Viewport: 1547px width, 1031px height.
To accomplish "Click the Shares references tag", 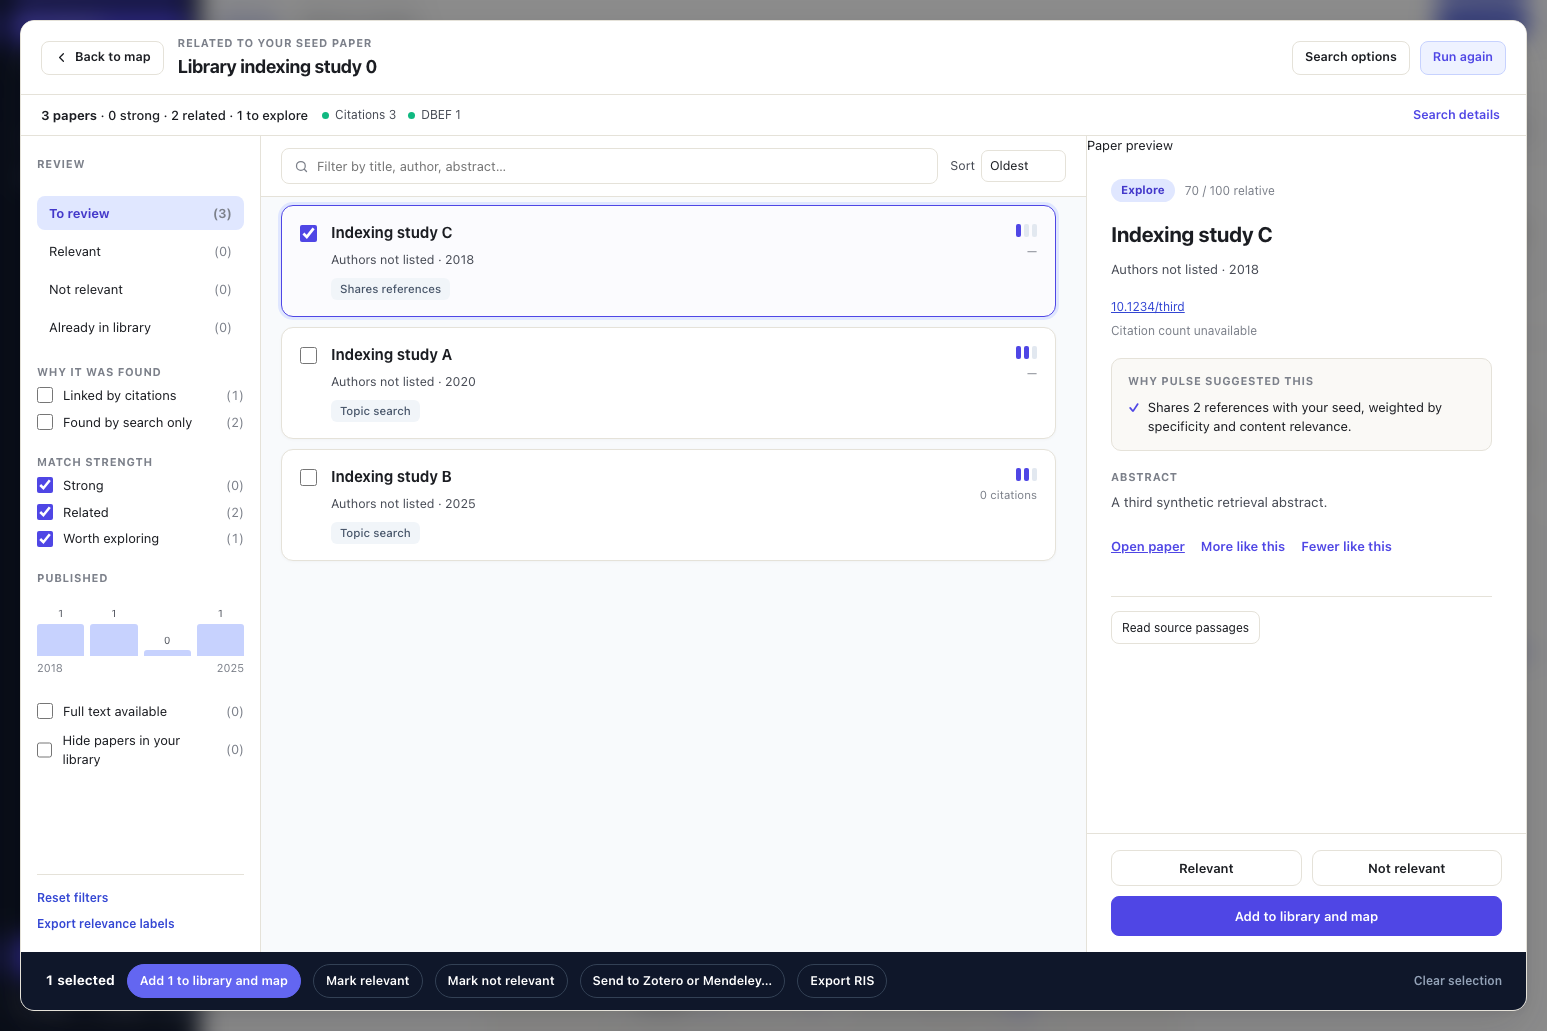I will pyautogui.click(x=390, y=289).
